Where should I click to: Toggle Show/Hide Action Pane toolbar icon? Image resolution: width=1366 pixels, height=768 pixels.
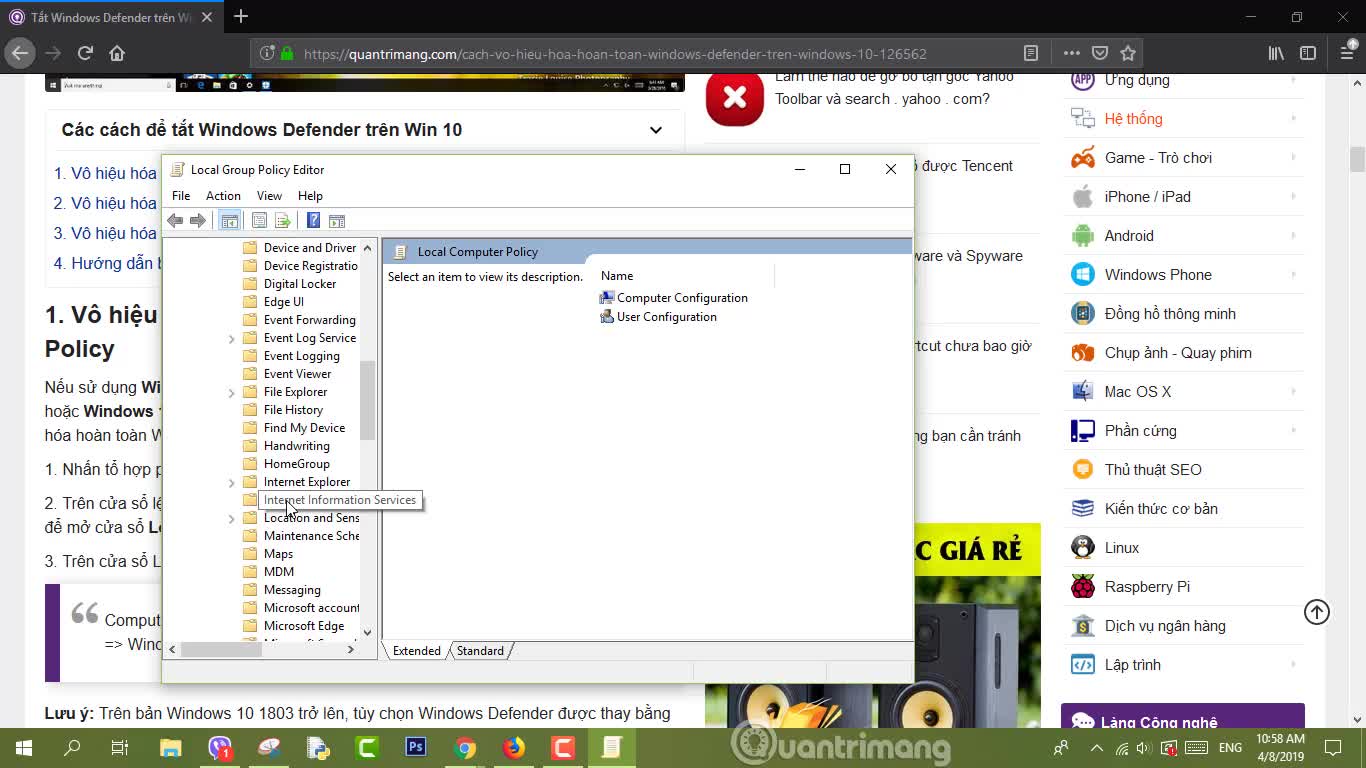(x=337, y=221)
